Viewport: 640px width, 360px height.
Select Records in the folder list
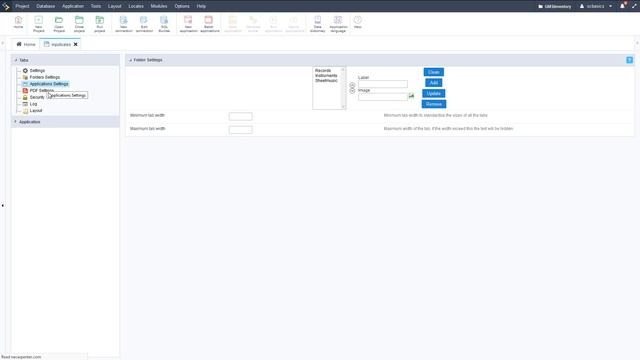coord(323,71)
